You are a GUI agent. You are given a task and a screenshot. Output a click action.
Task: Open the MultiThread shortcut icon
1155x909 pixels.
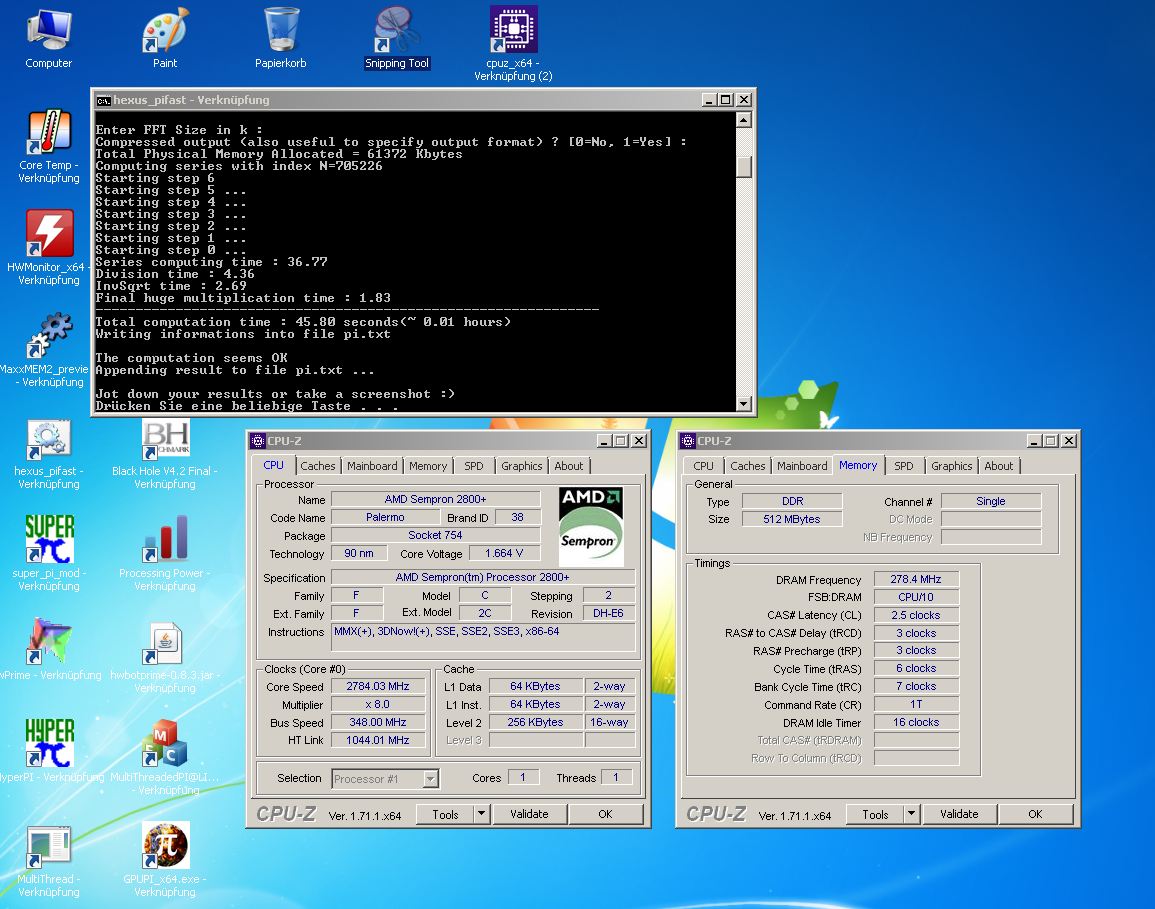tap(49, 846)
